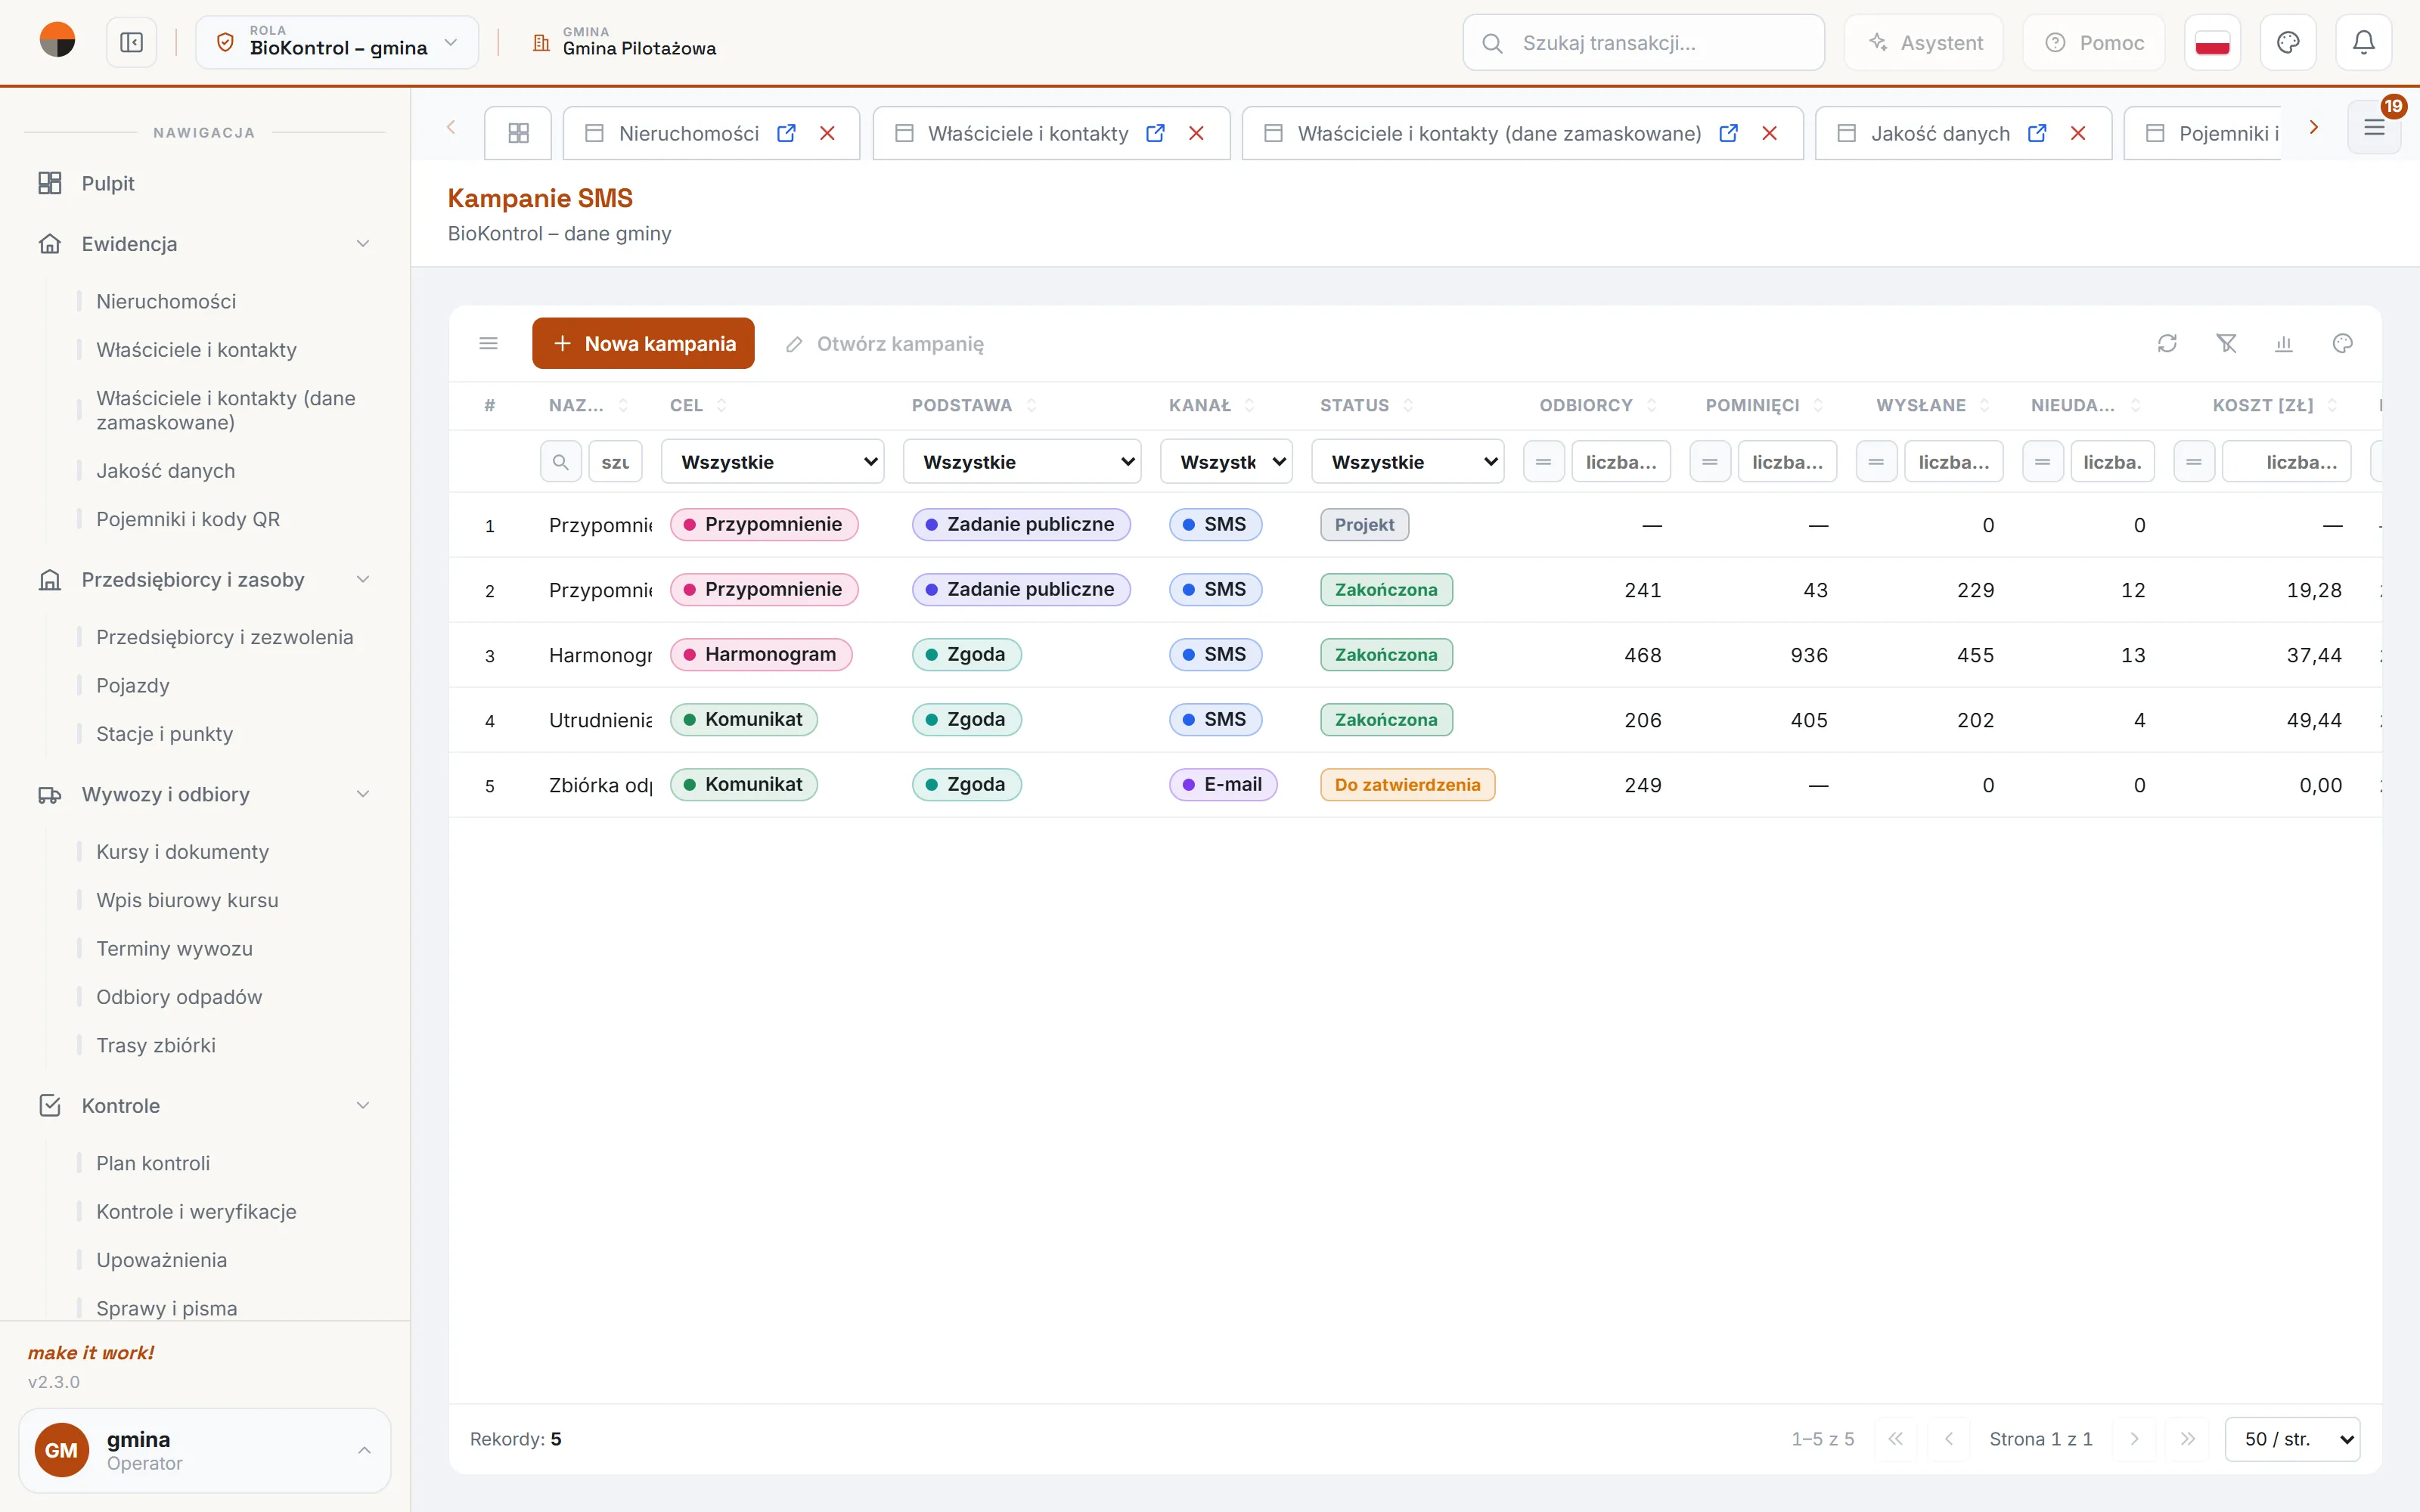This screenshot has height=1512, width=2420.
Task: Open the Cel filter dropdown
Action: pyautogui.click(x=772, y=462)
